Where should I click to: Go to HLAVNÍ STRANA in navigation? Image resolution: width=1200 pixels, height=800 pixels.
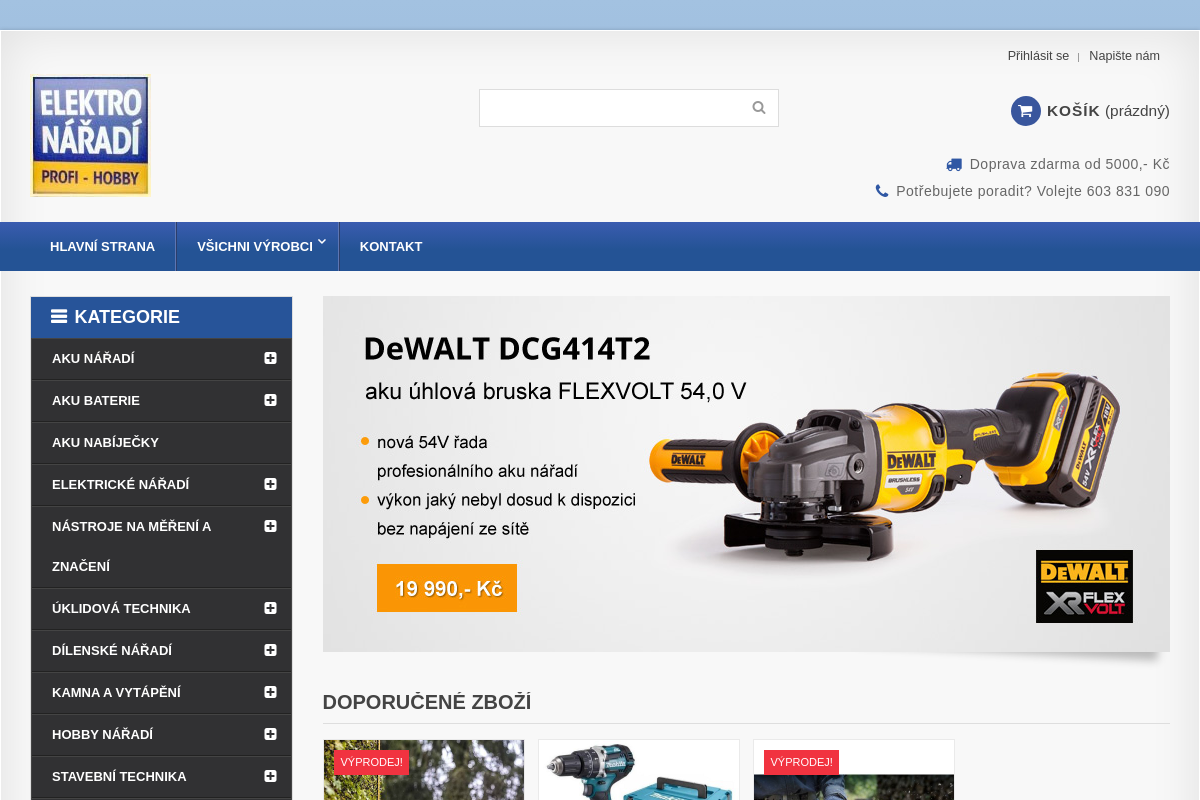click(x=102, y=247)
